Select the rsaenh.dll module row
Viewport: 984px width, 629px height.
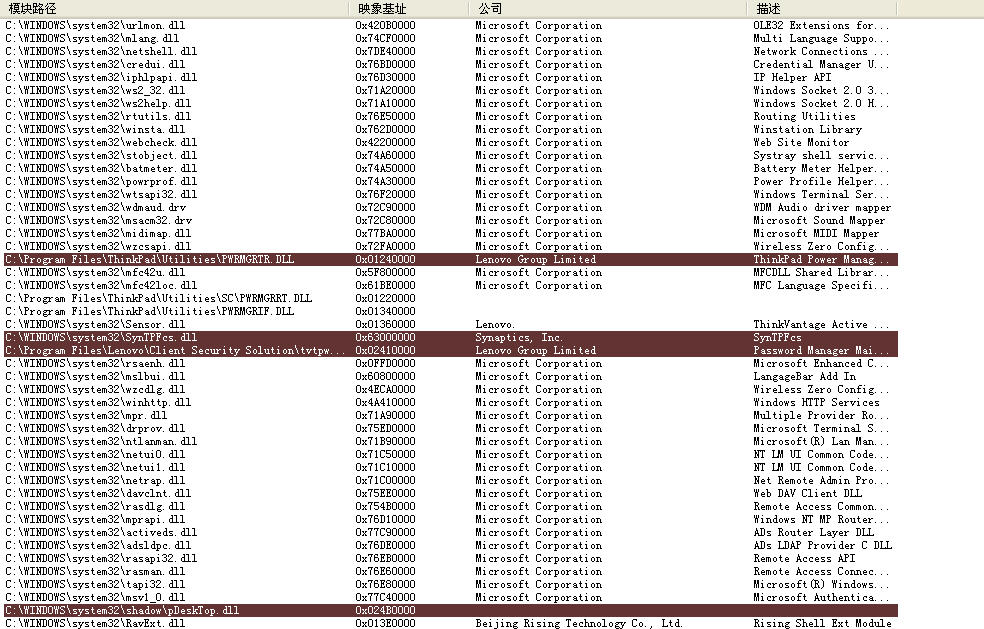point(451,363)
